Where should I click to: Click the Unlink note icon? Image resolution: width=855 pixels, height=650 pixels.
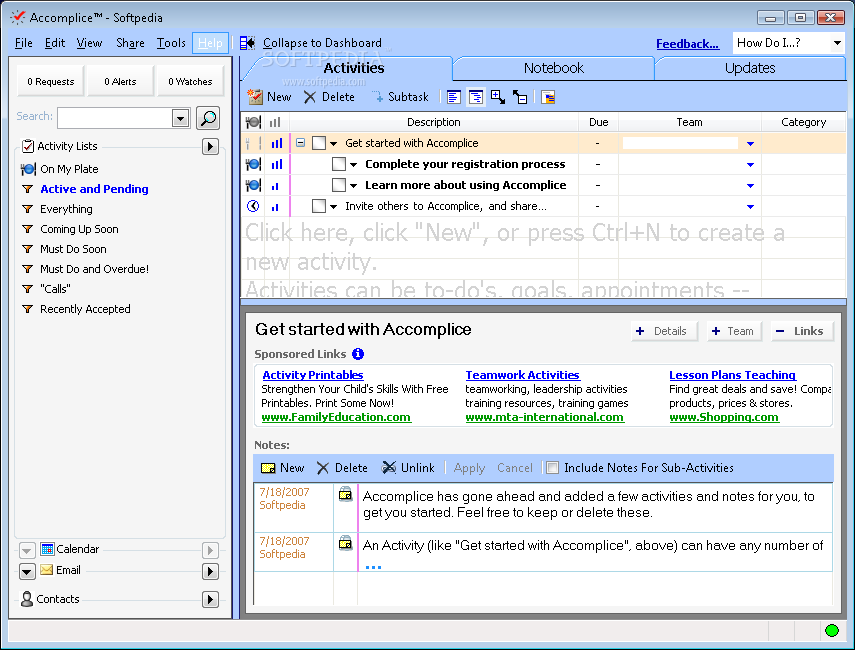click(x=389, y=467)
